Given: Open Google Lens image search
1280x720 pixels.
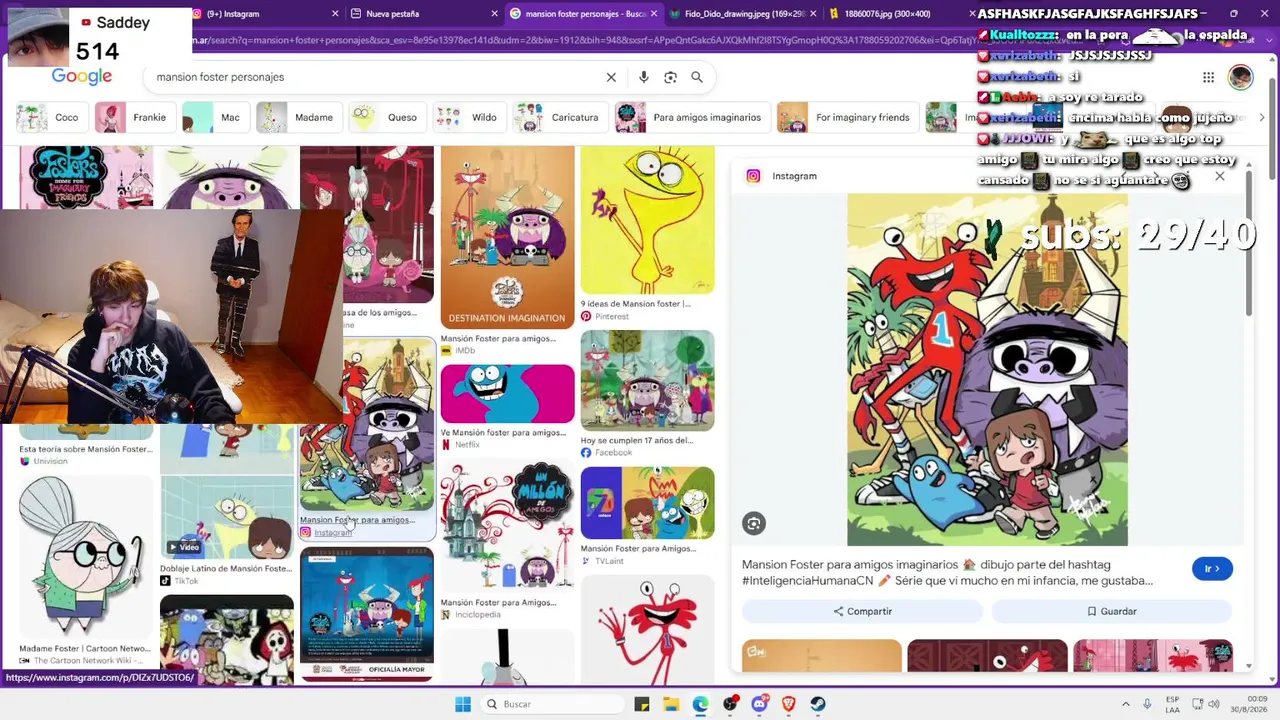Looking at the screenshot, I should (x=670, y=77).
